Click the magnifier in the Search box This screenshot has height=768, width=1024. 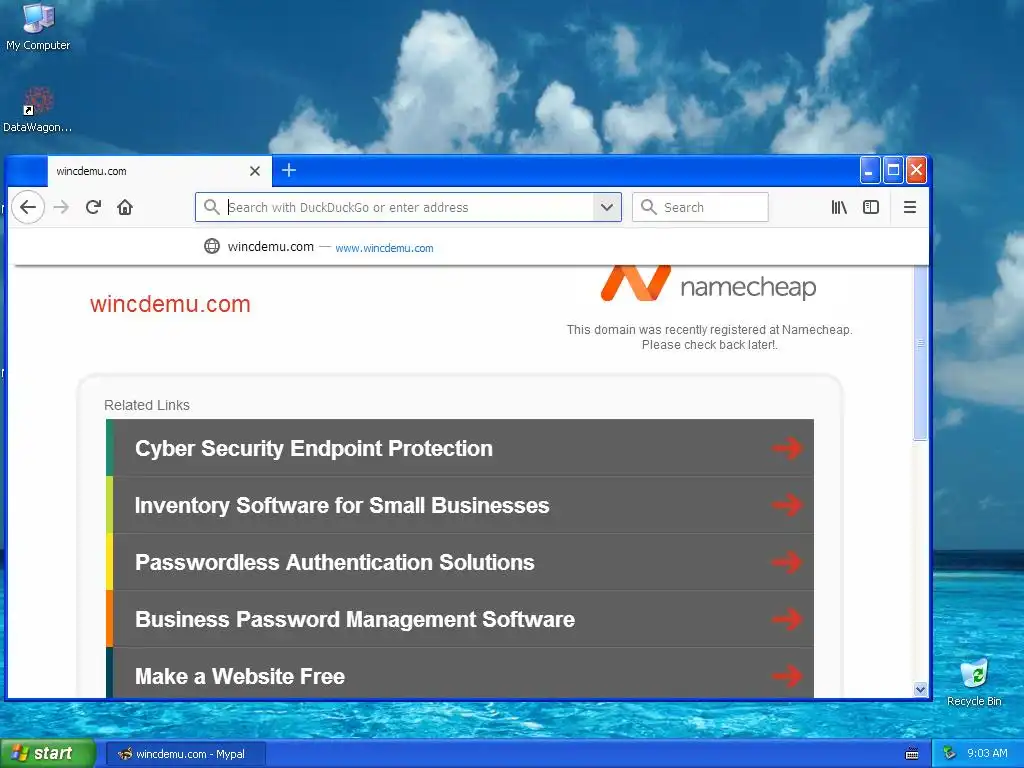pos(648,207)
